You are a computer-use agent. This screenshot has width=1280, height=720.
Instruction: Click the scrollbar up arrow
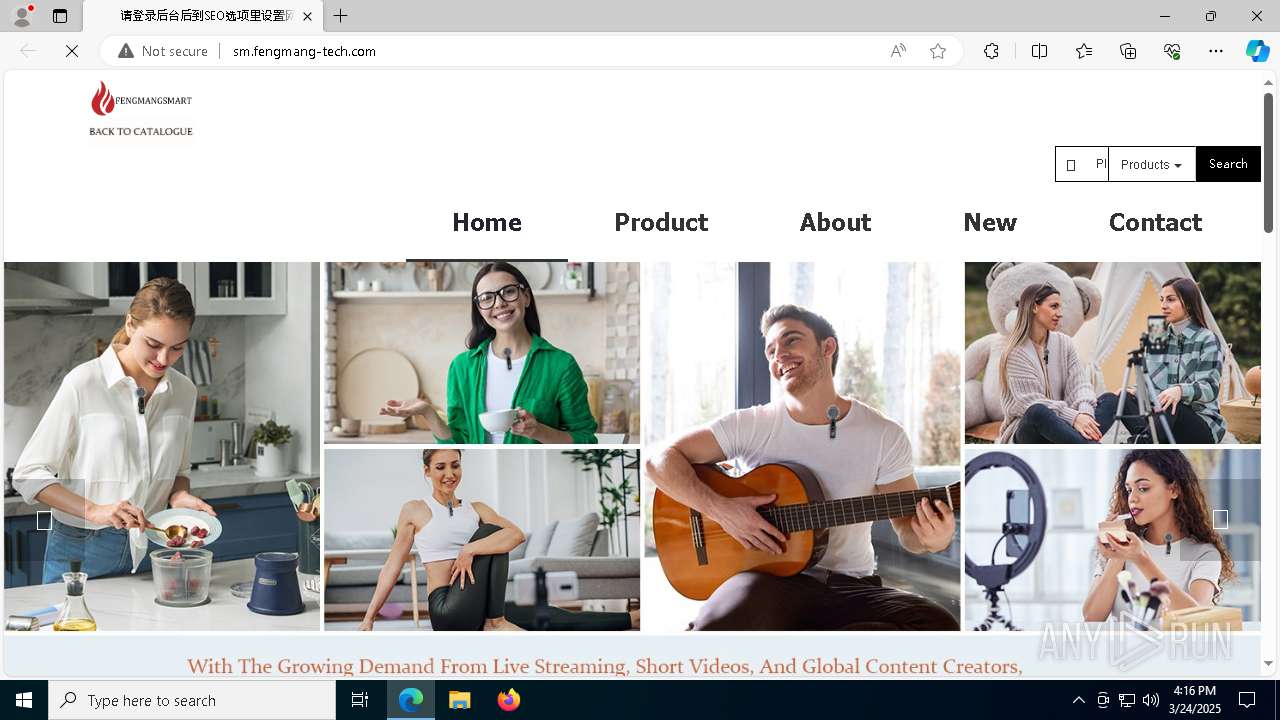coord(1268,82)
